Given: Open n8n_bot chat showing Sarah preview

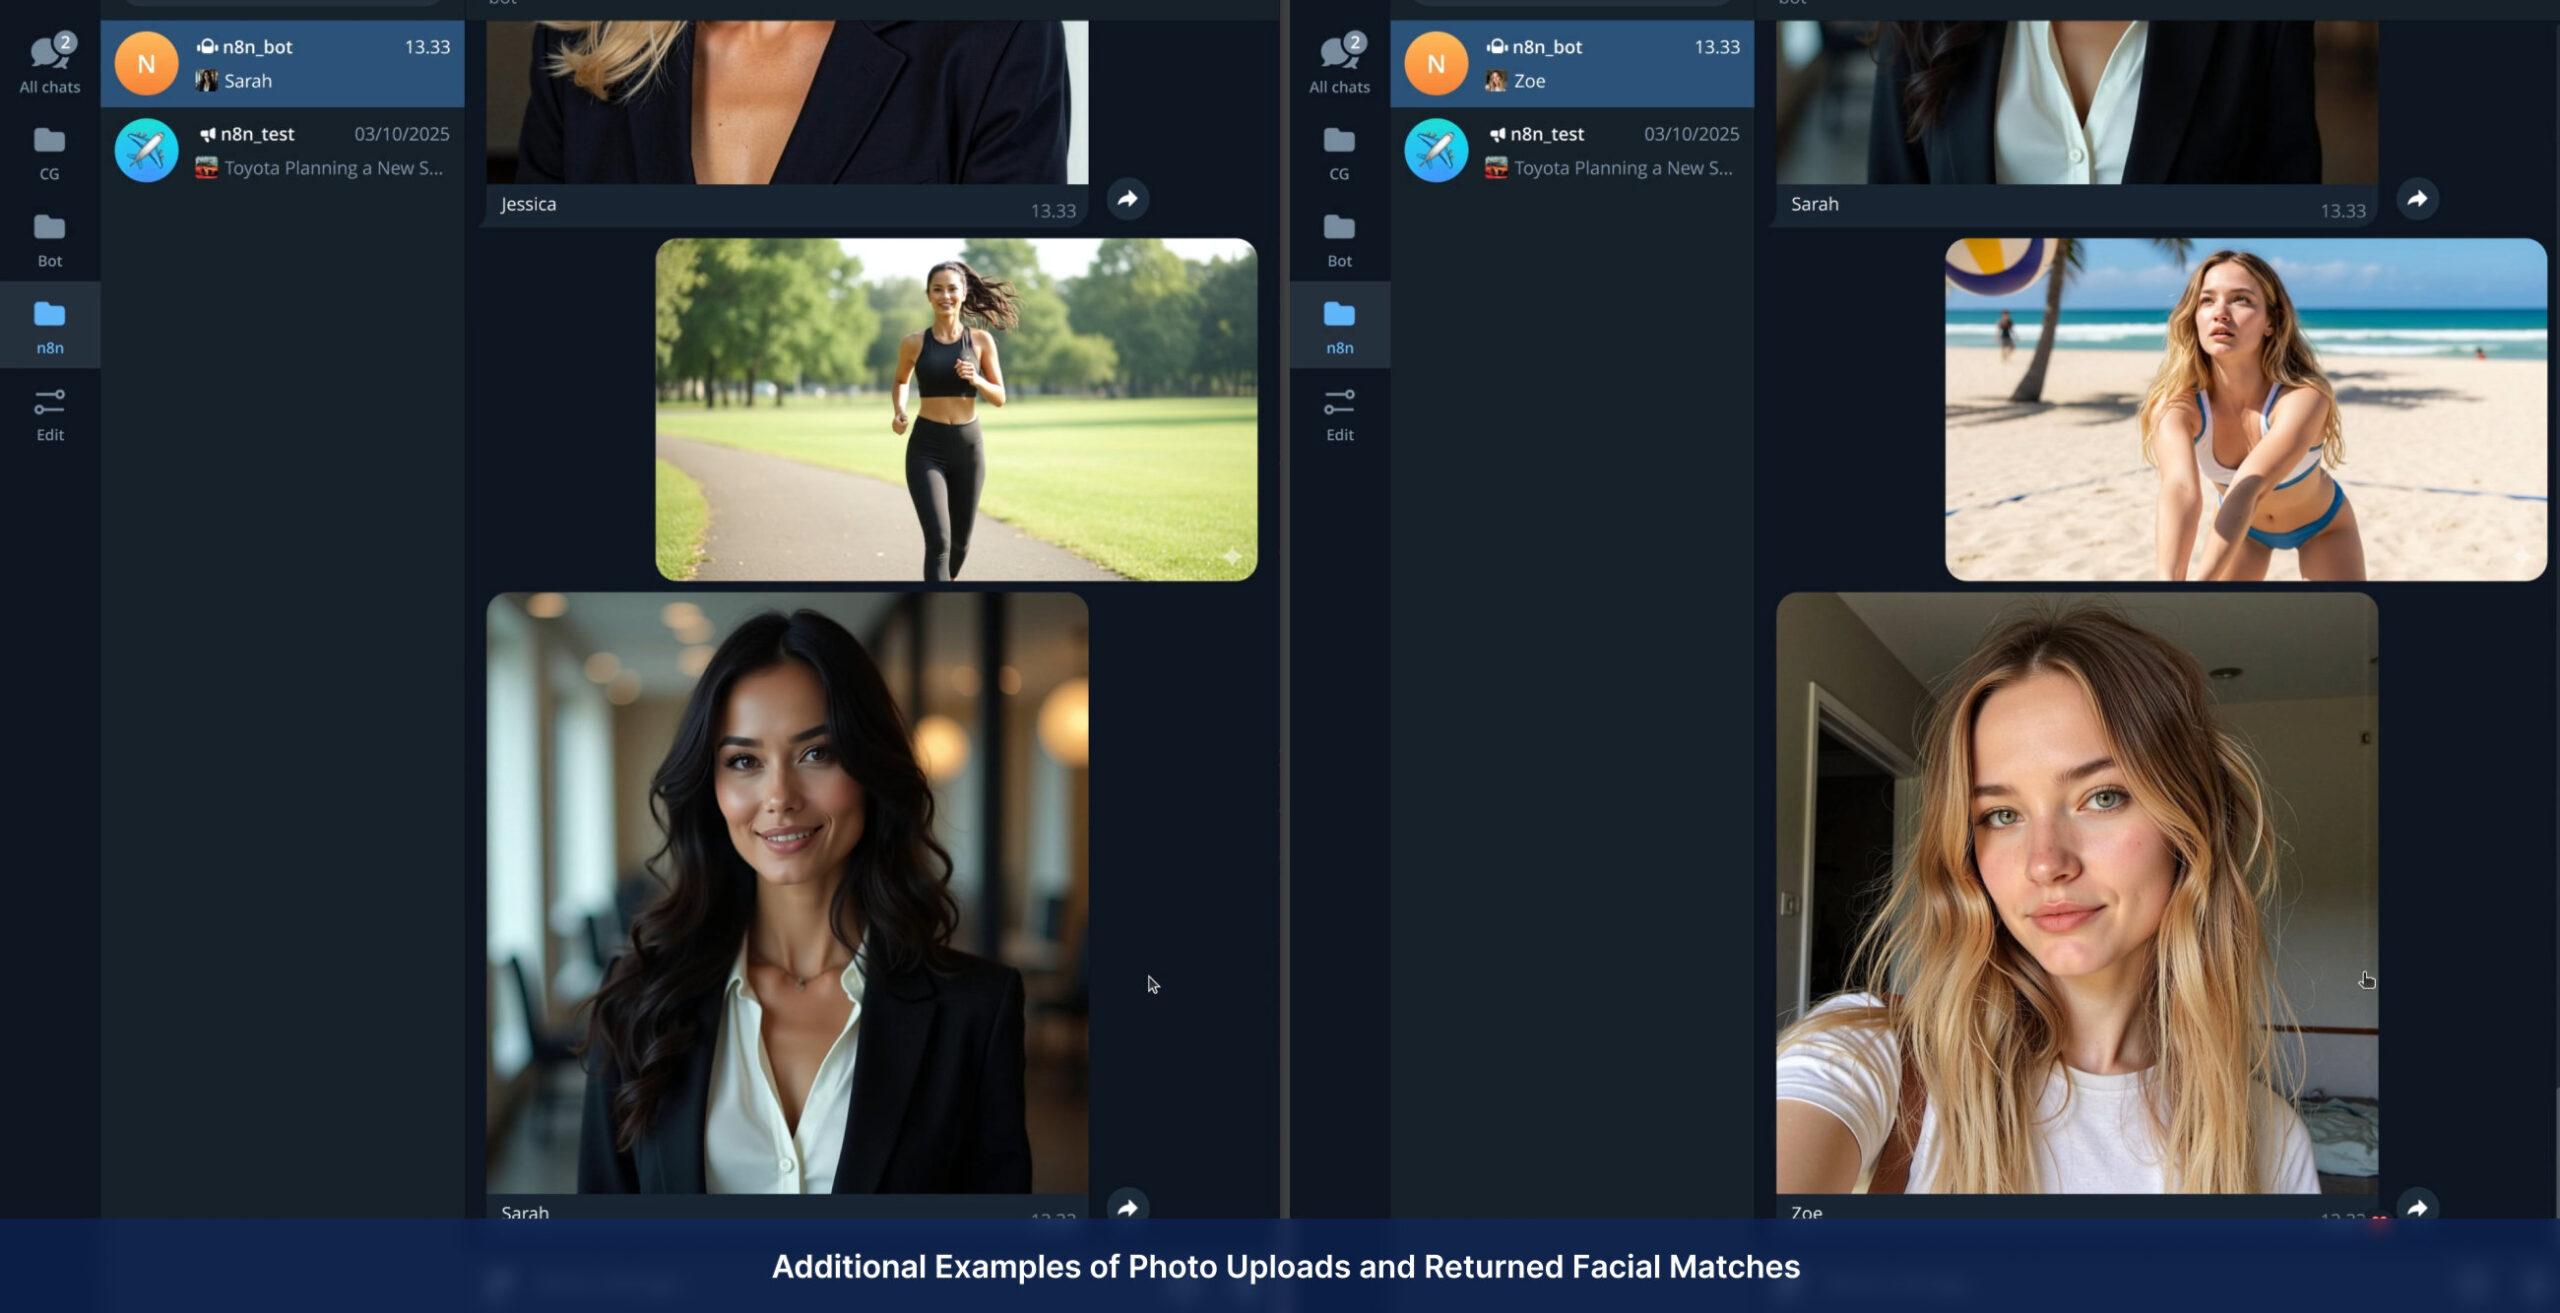Looking at the screenshot, I should (282, 63).
